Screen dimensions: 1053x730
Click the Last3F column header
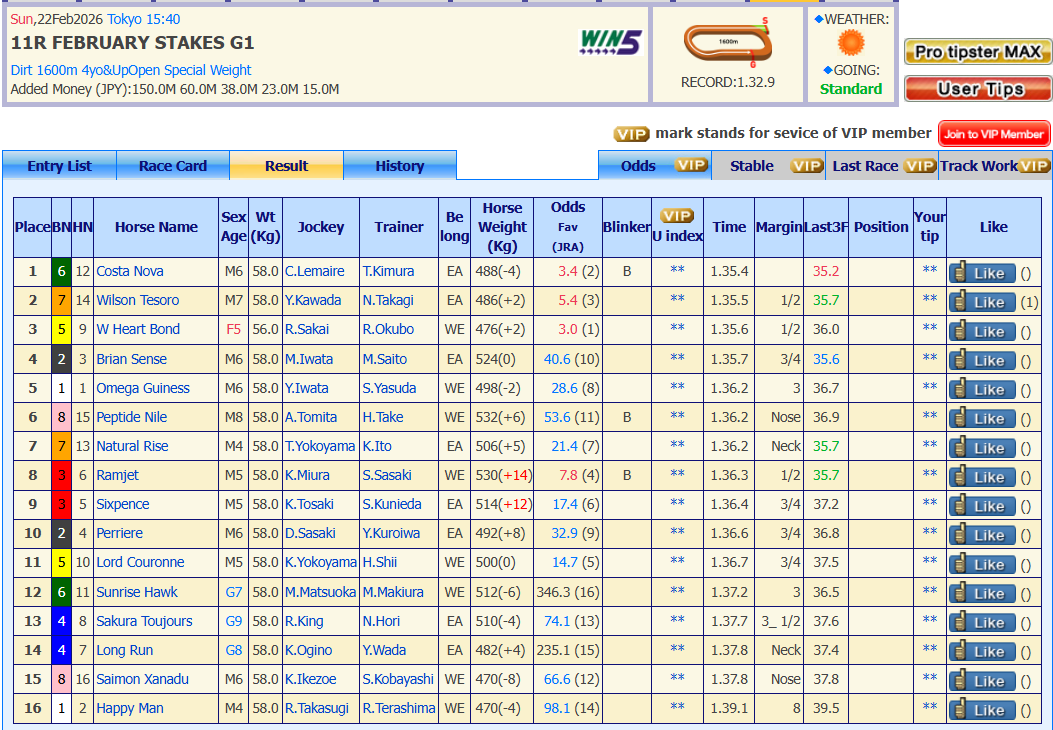pos(826,227)
